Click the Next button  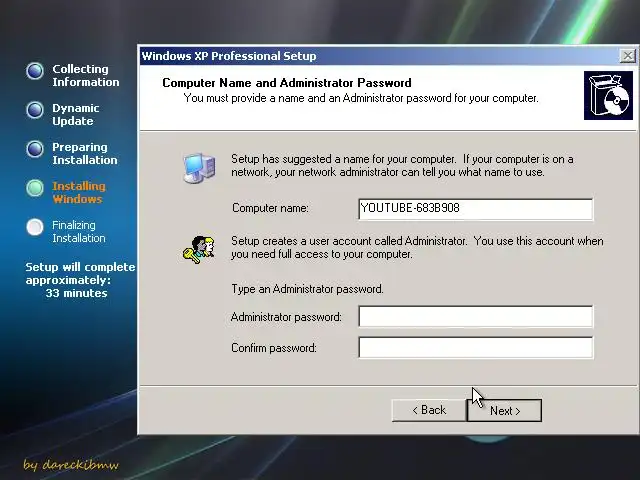[x=504, y=410]
